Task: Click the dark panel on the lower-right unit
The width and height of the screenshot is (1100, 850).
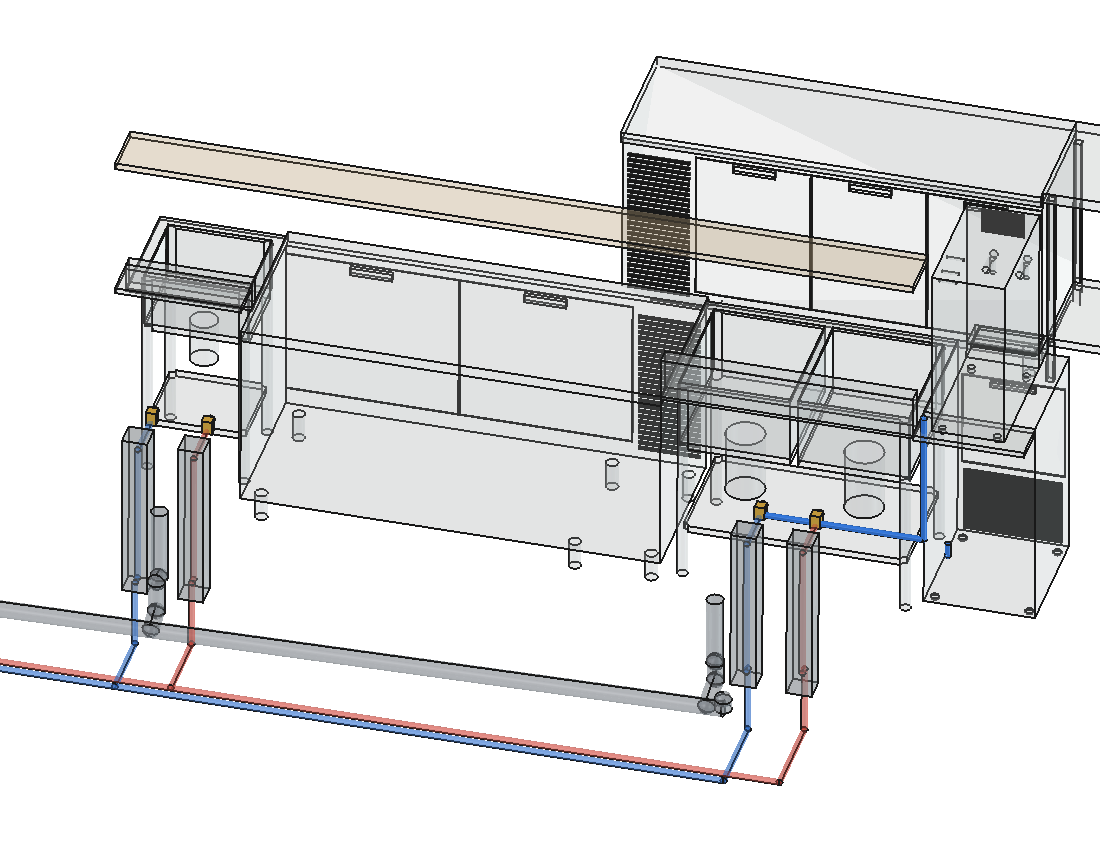Action: coord(1012,505)
